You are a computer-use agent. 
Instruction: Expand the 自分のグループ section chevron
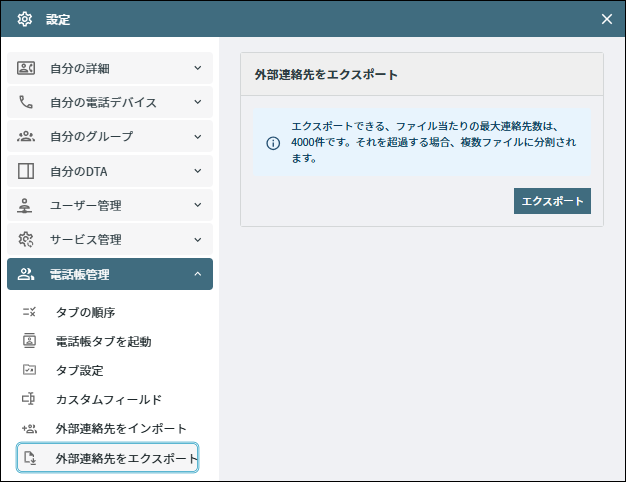pos(198,137)
